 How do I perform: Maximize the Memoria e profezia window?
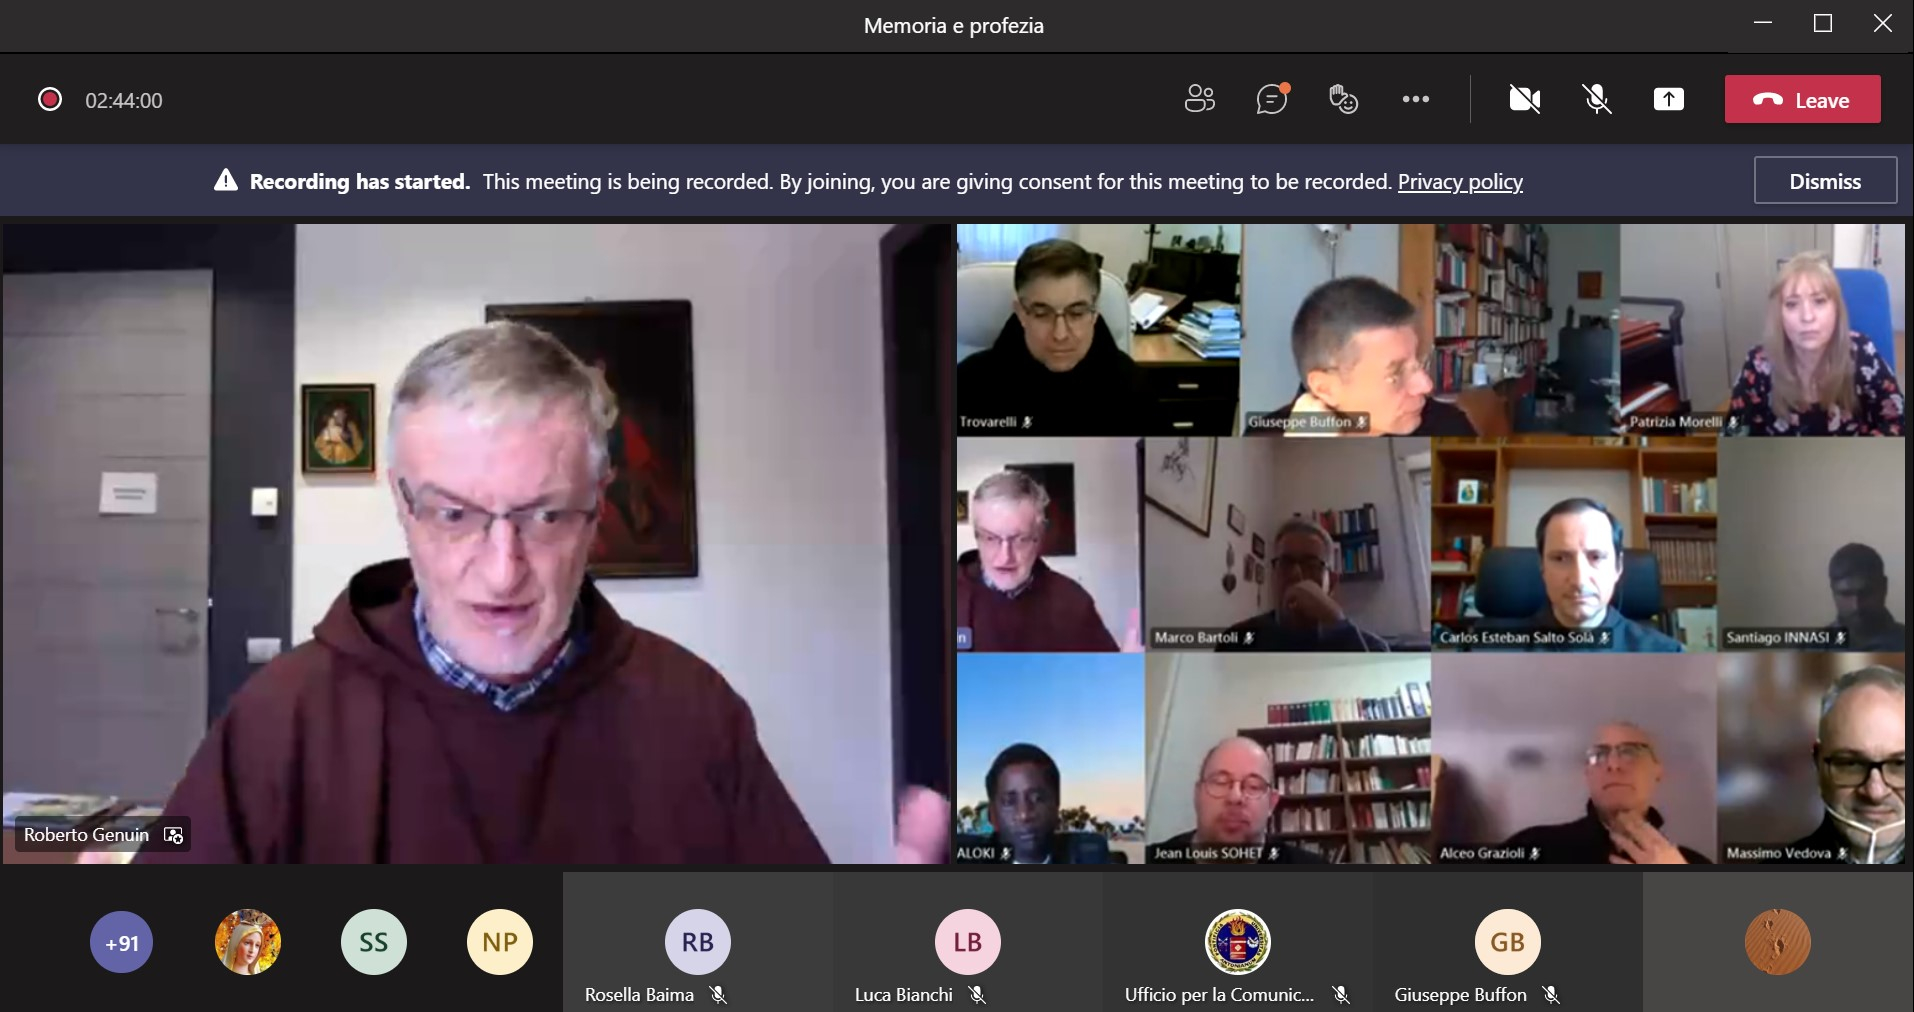(1822, 24)
